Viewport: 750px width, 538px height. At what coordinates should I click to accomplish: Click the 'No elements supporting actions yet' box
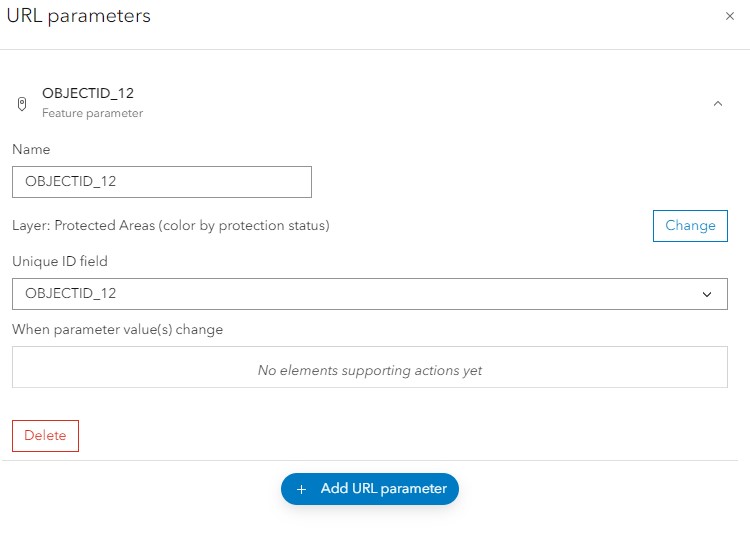(x=369, y=368)
